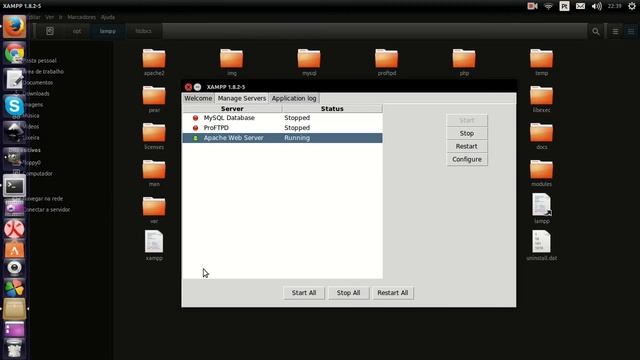Image resolution: width=640 pixels, height=360 pixels.
Task: Select the modules folder
Action: (x=542, y=173)
